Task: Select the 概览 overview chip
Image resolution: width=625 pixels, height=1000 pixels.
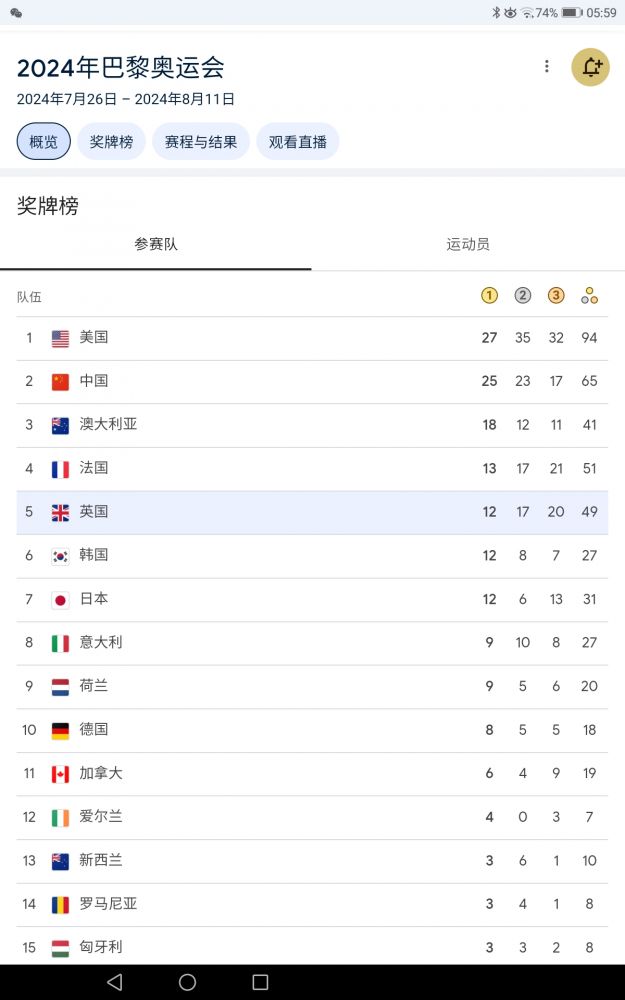Action: click(x=44, y=142)
